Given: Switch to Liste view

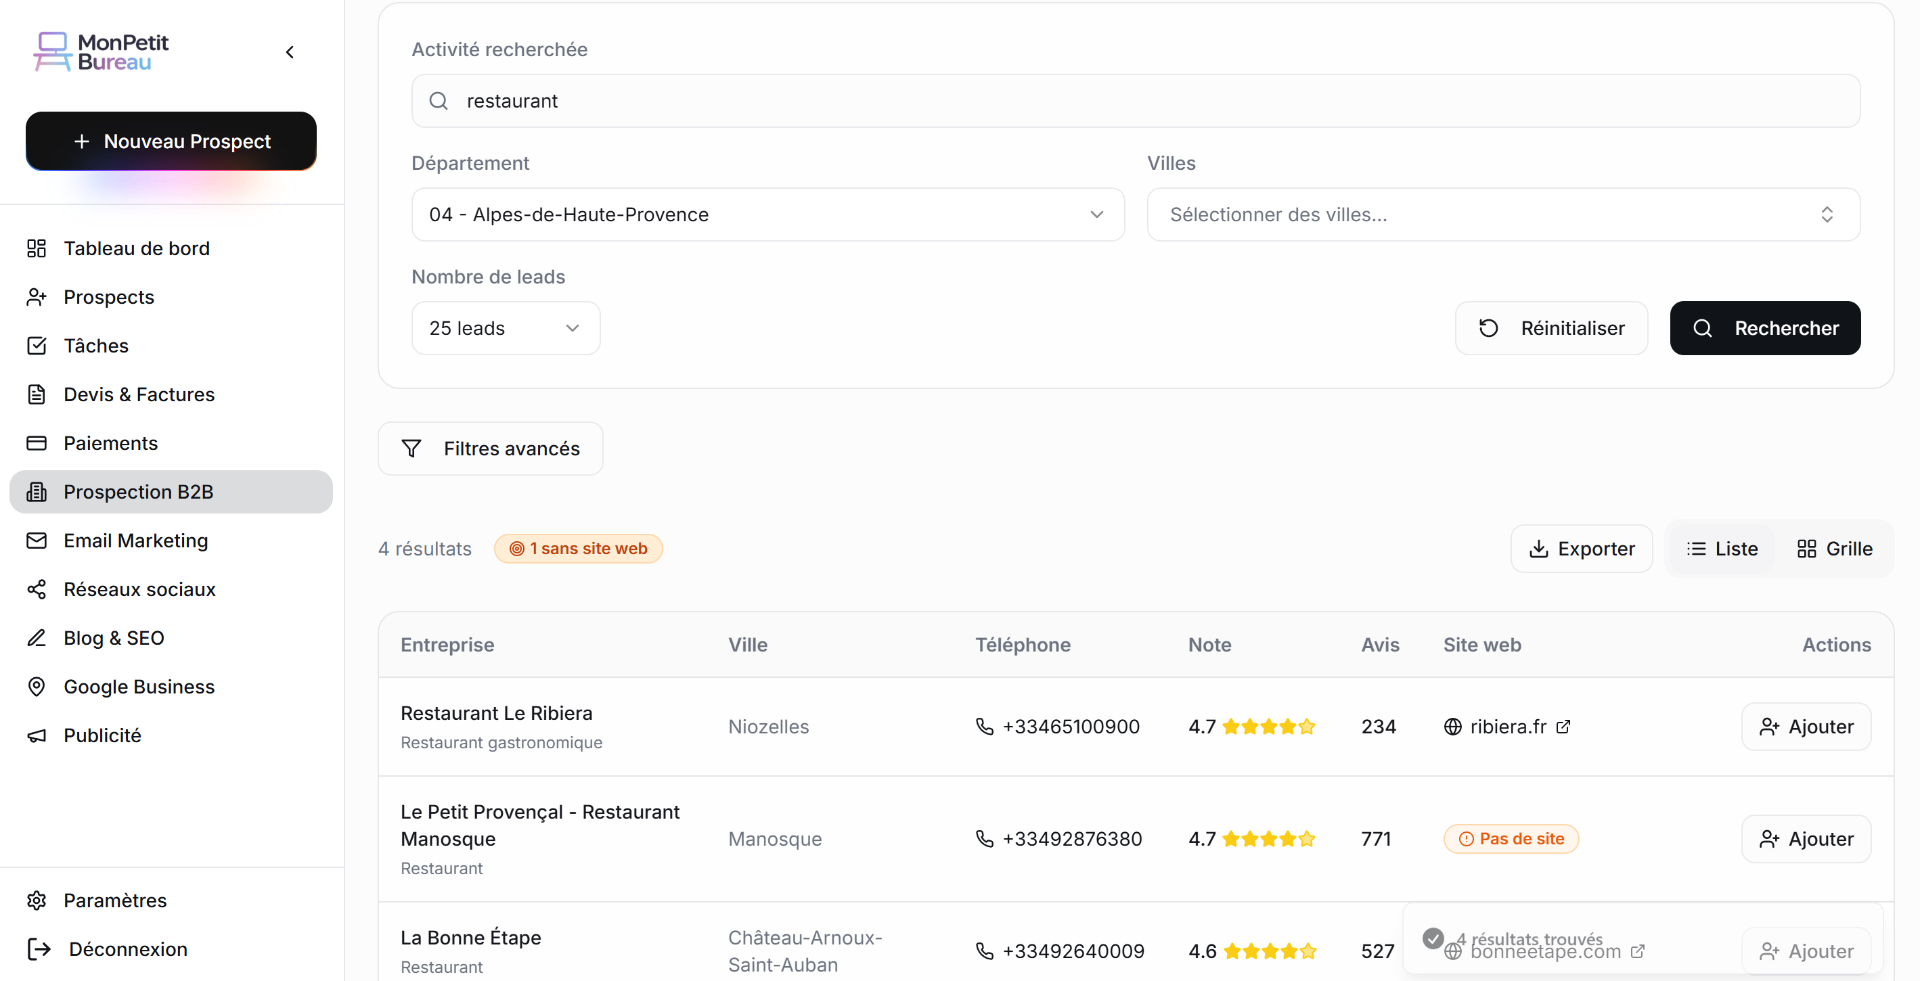Looking at the screenshot, I should click(1722, 549).
